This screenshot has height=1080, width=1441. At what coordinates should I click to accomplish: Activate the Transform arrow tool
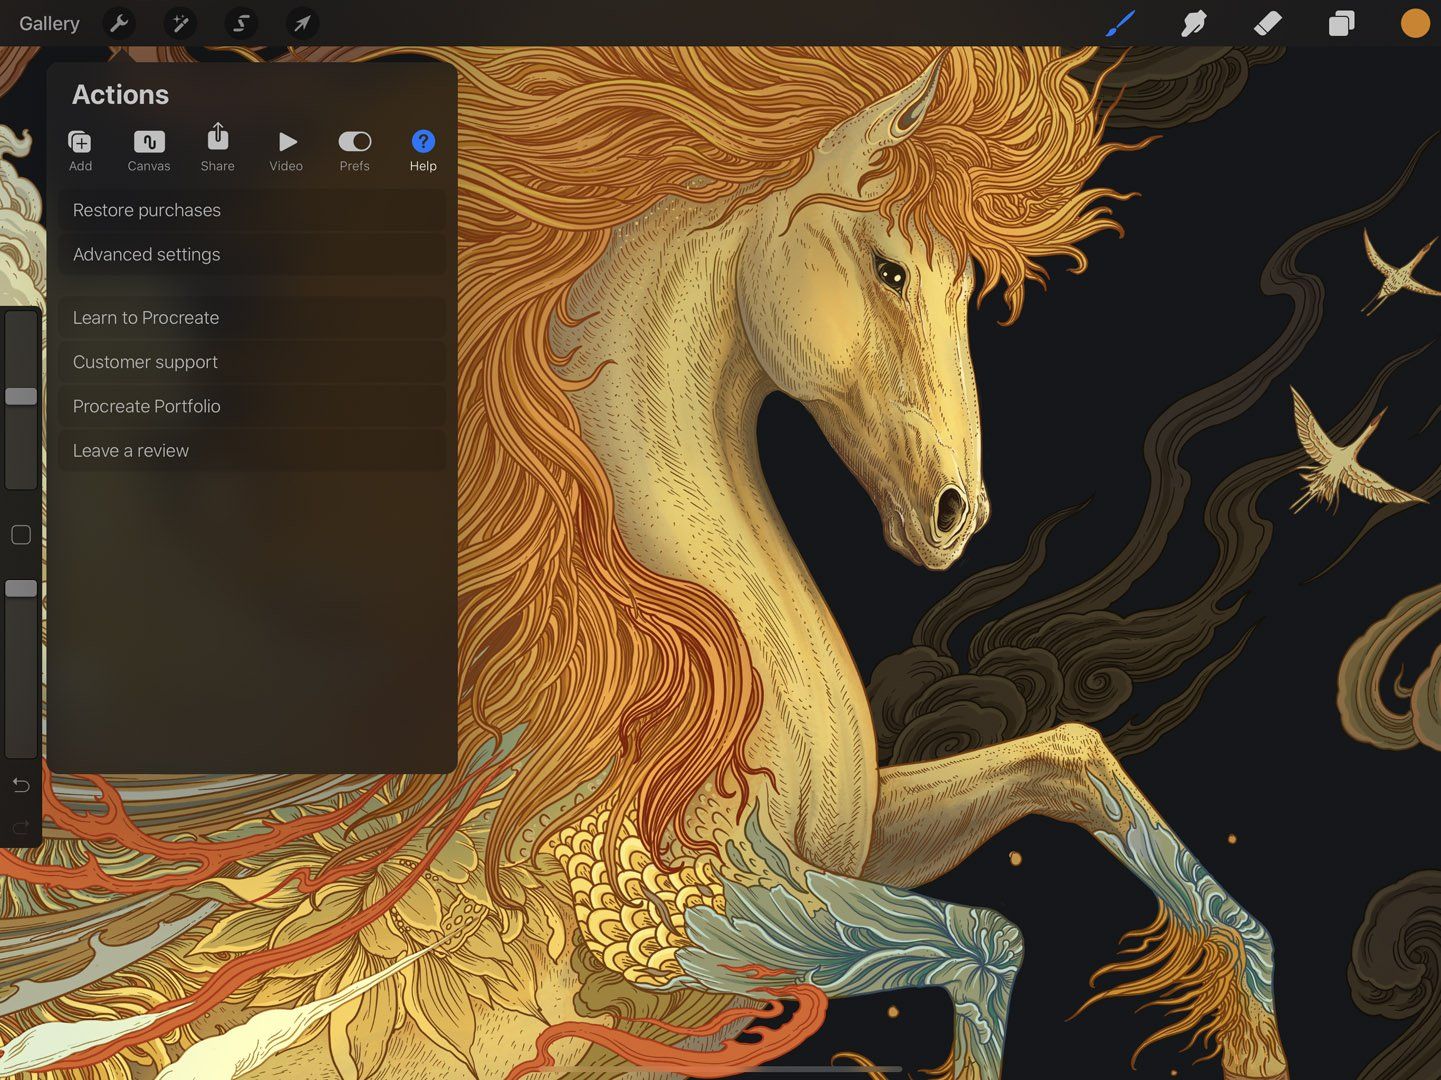click(x=302, y=23)
